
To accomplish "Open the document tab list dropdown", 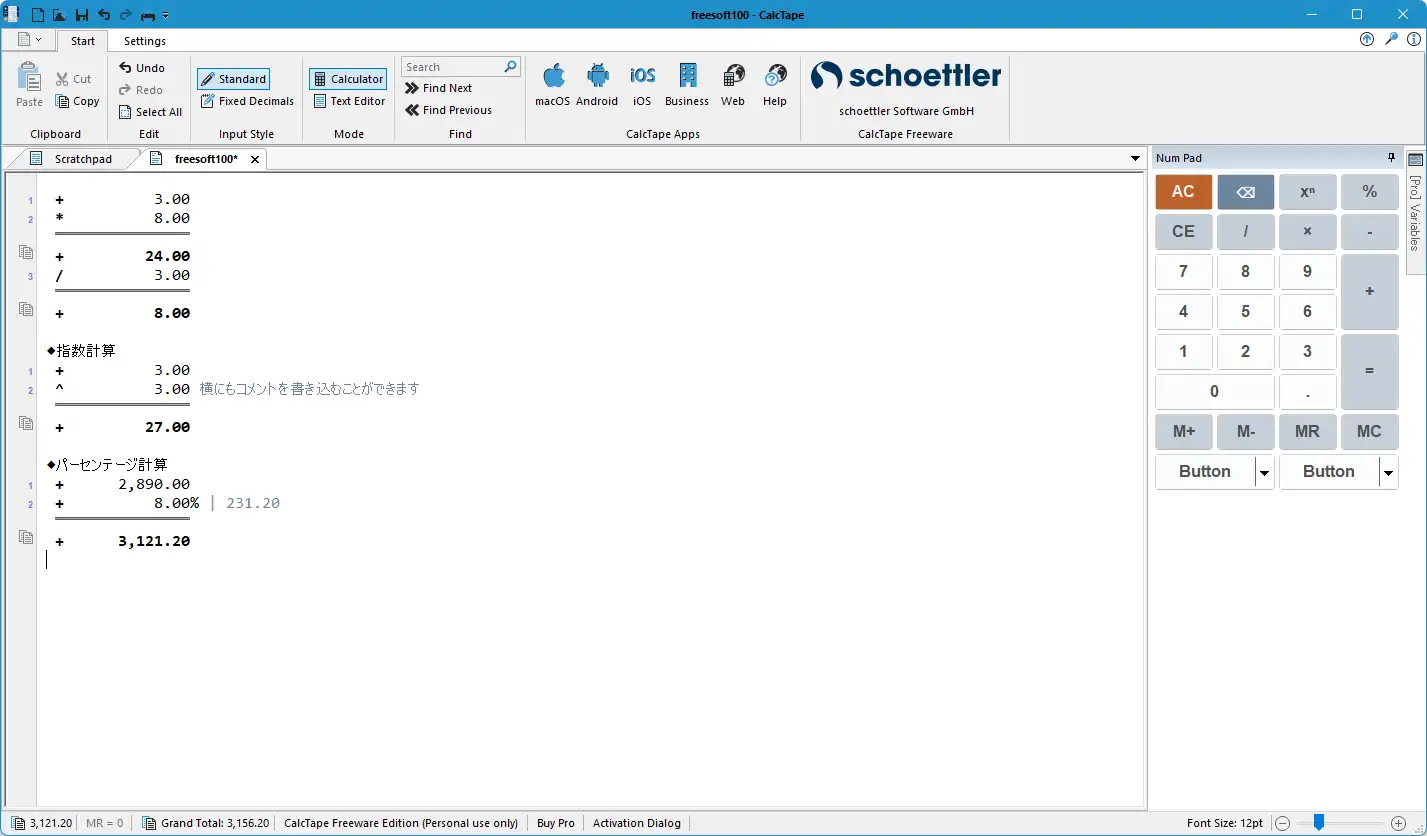I will (1135, 159).
